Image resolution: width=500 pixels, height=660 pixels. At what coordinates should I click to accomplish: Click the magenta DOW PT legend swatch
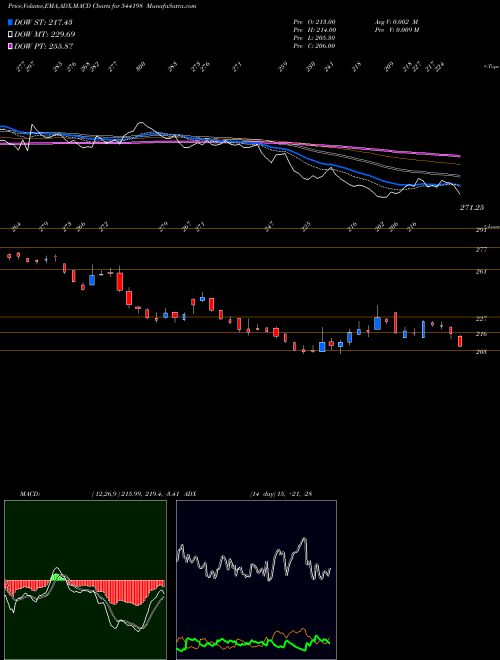pyautogui.click(x=11, y=46)
